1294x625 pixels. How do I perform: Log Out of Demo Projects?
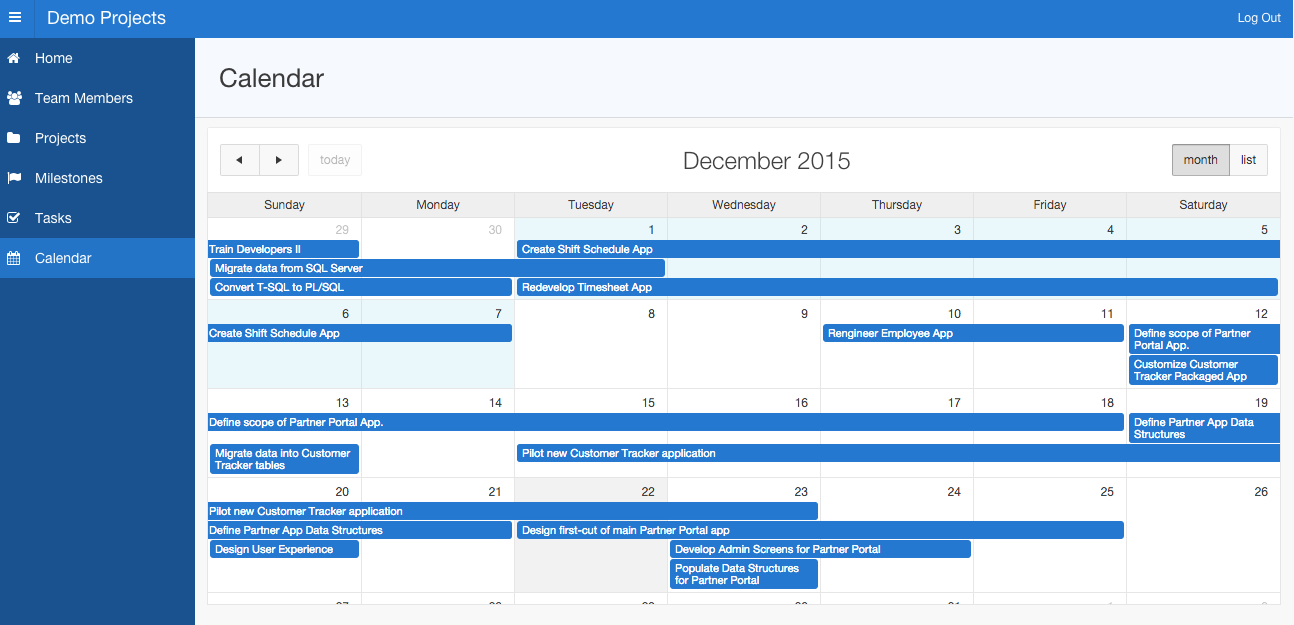1258,17
